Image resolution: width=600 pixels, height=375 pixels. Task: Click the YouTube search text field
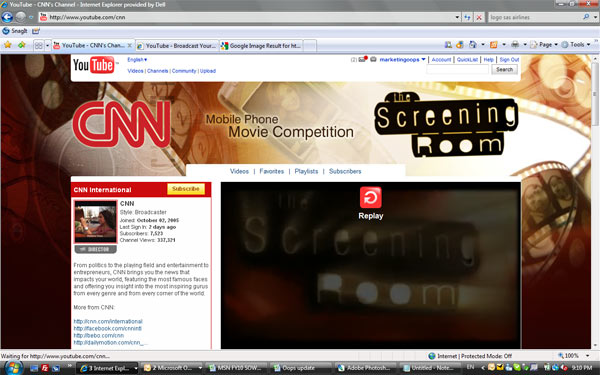pos(457,70)
